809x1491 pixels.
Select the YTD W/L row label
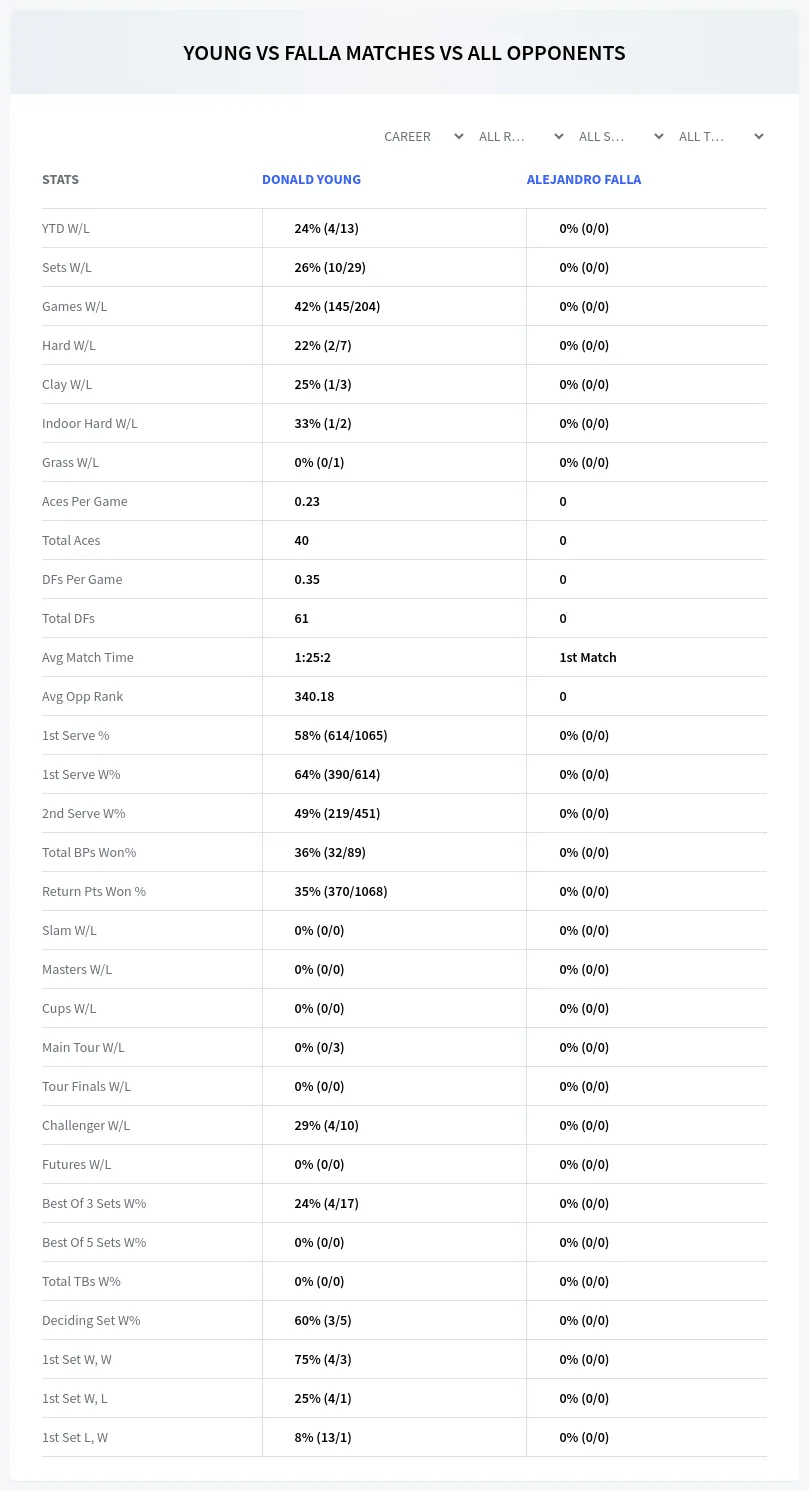66,228
